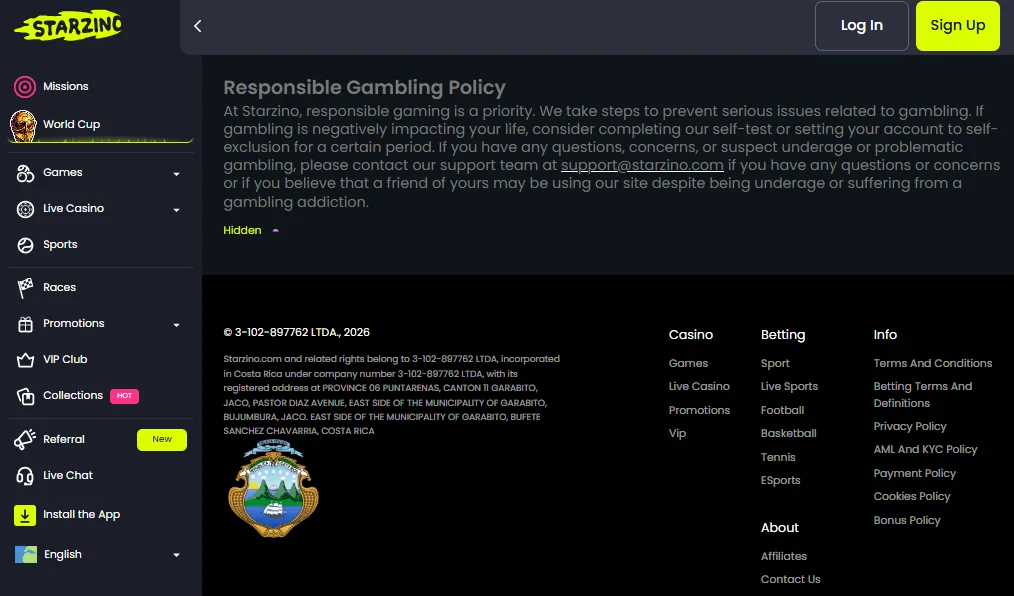1014x596 pixels.
Task: Open the English language dropdown arrow
Action: click(x=177, y=555)
